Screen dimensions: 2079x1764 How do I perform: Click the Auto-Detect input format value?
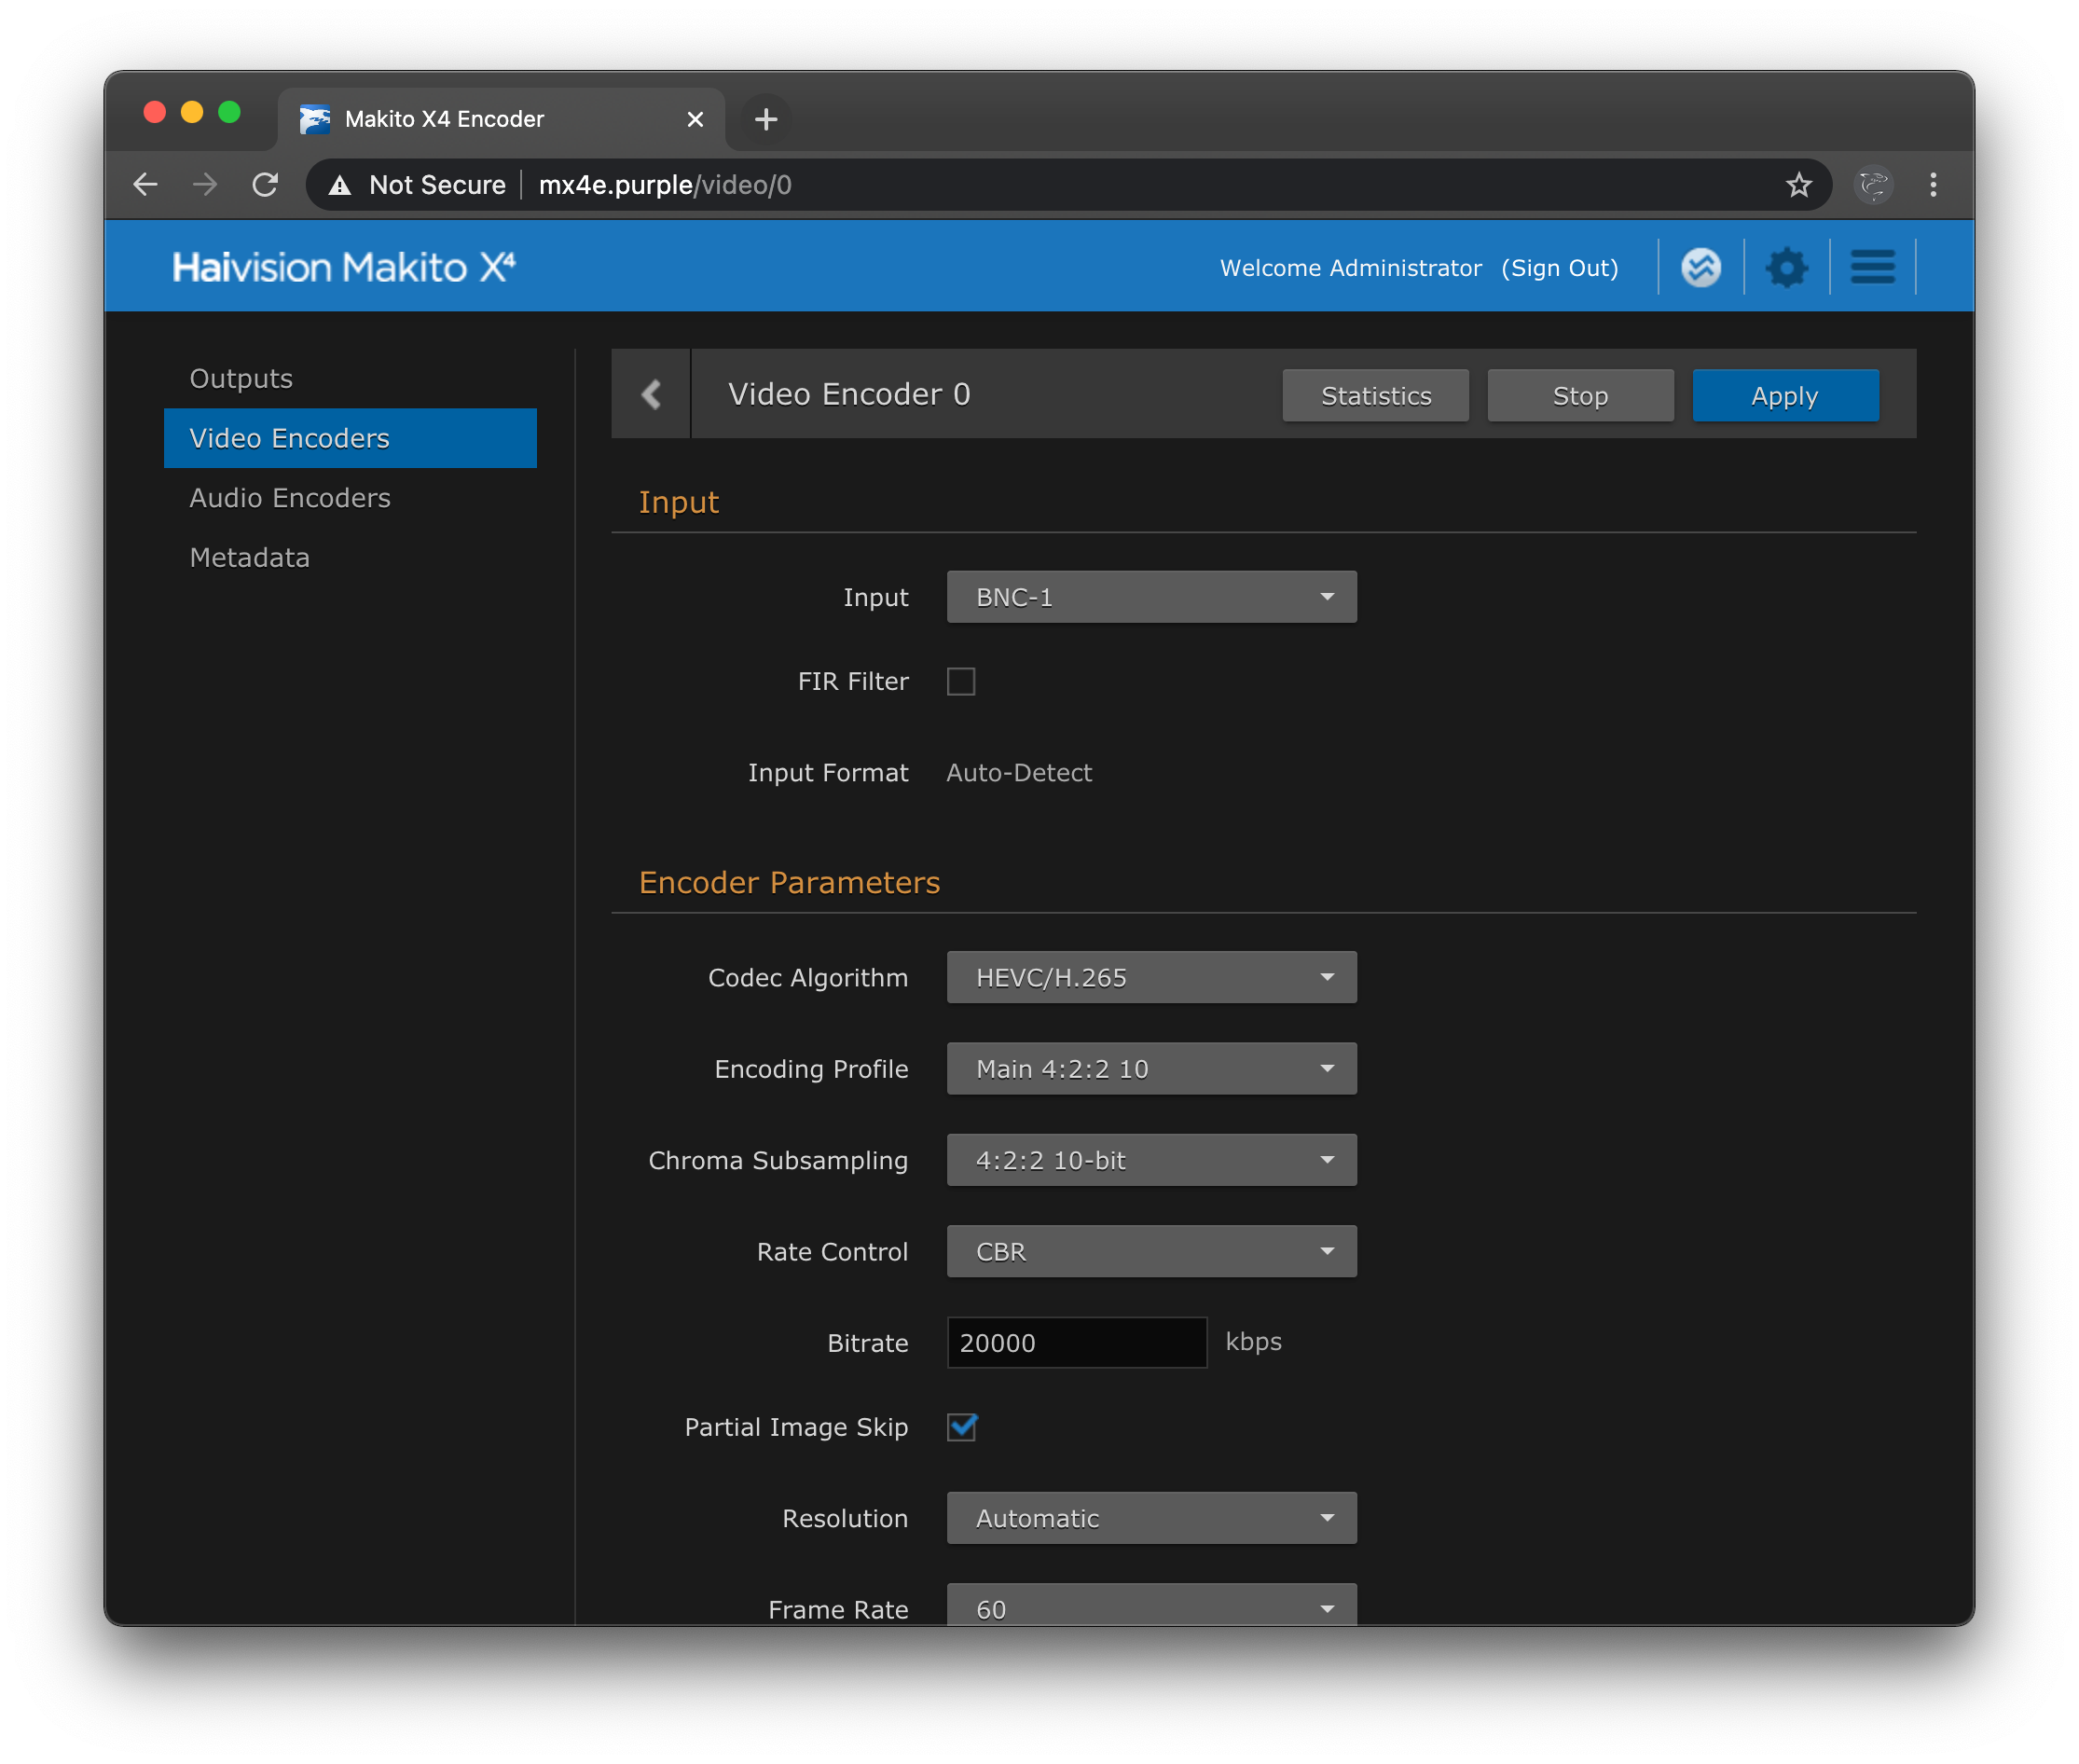pyautogui.click(x=1019, y=773)
